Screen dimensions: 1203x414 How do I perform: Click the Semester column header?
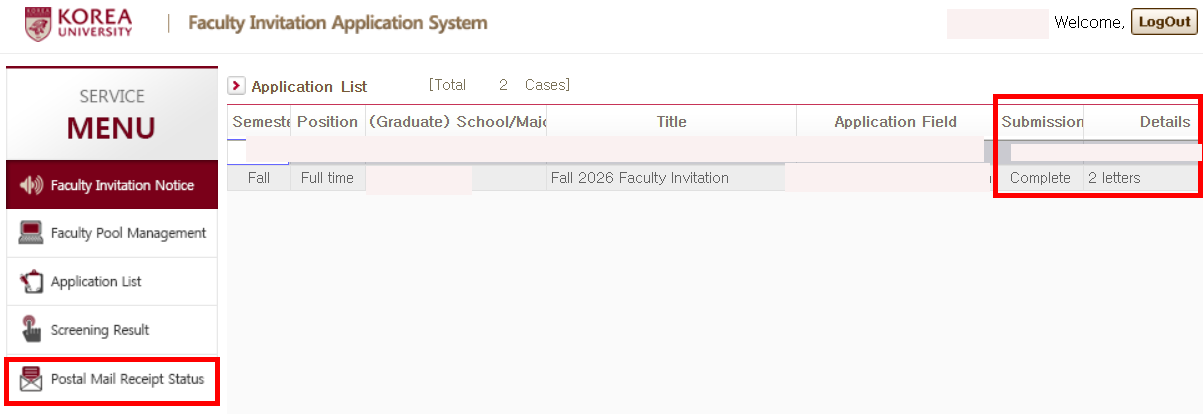tap(259, 121)
